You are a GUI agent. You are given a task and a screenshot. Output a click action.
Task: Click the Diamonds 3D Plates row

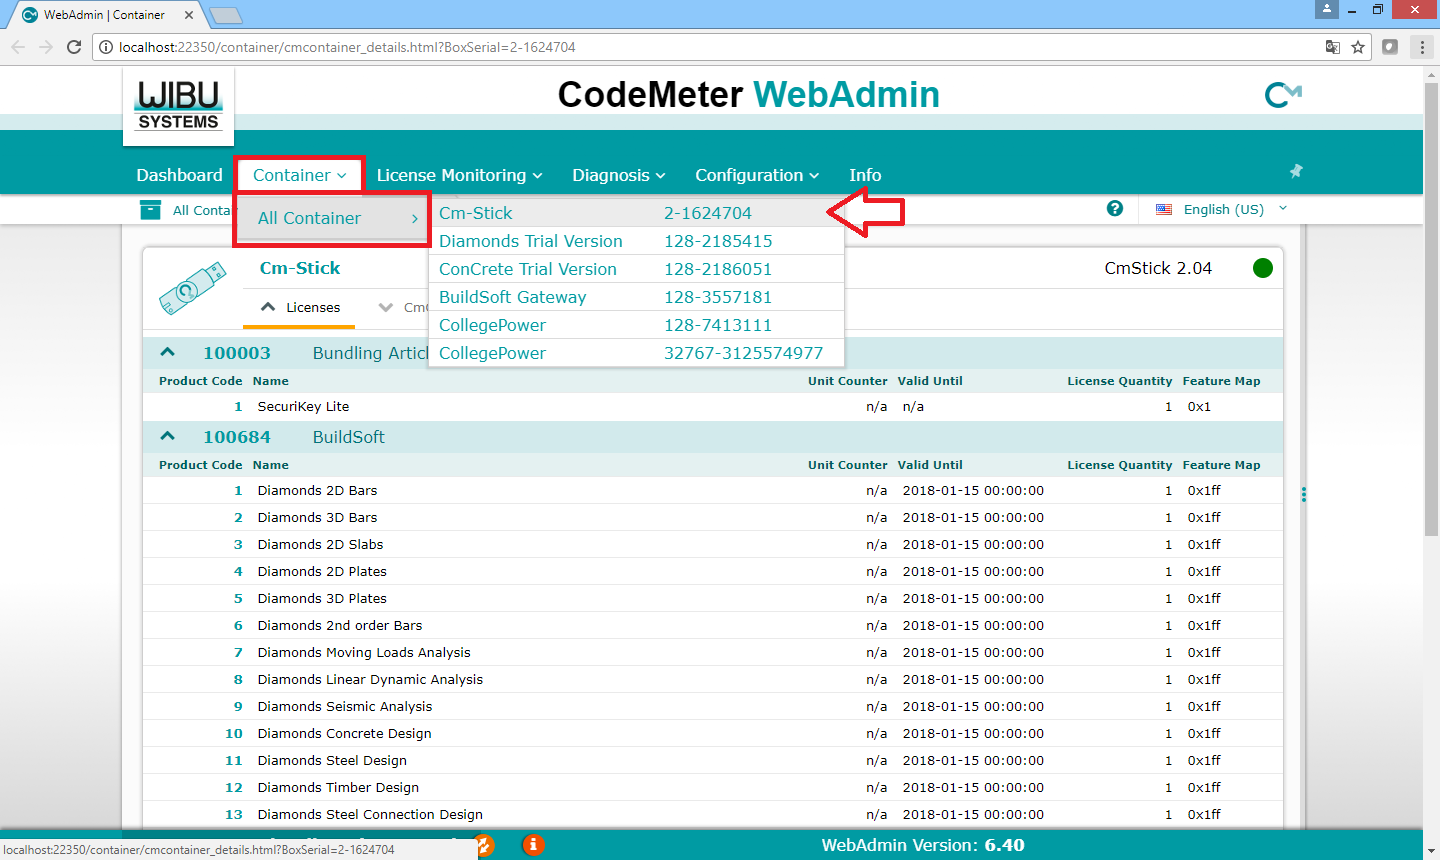[x=712, y=599]
